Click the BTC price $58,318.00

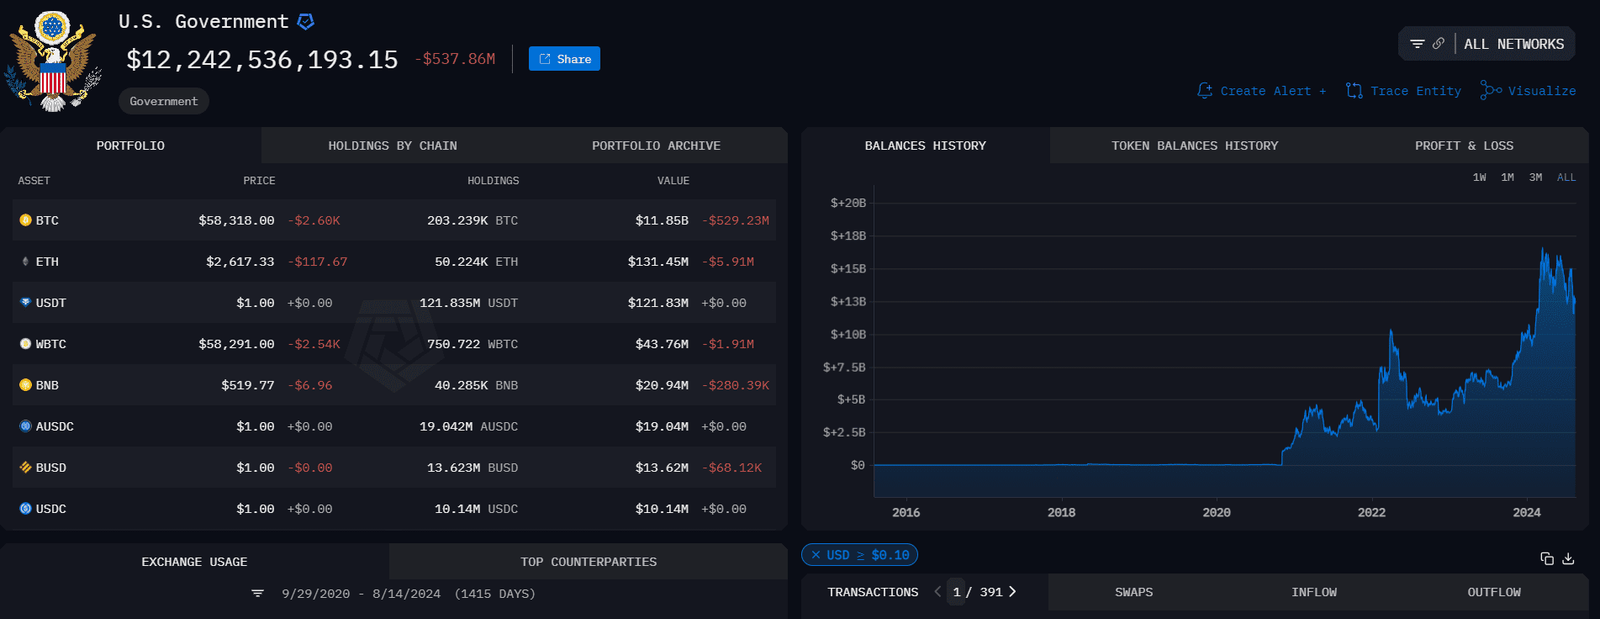[236, 220]
